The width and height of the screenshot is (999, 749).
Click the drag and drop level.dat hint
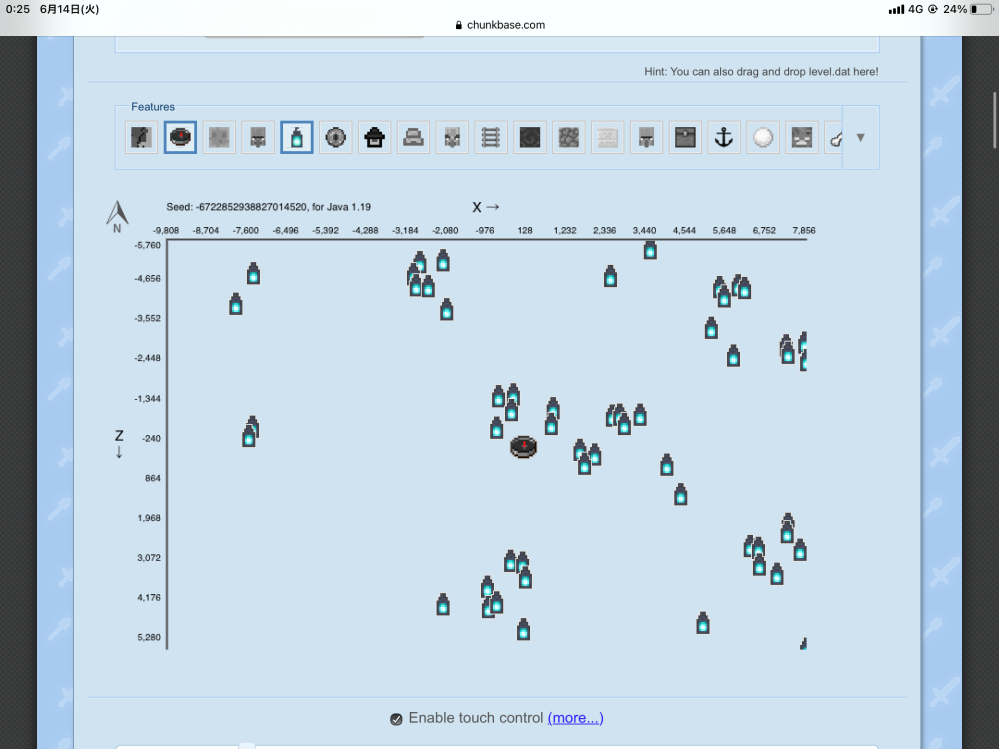(761, 71)
